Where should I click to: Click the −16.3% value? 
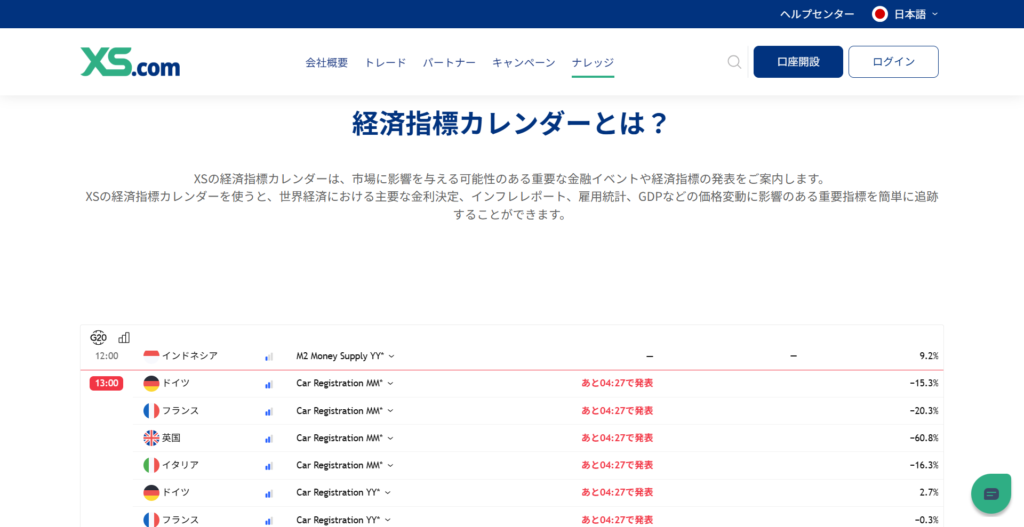(x=924, y=465)
